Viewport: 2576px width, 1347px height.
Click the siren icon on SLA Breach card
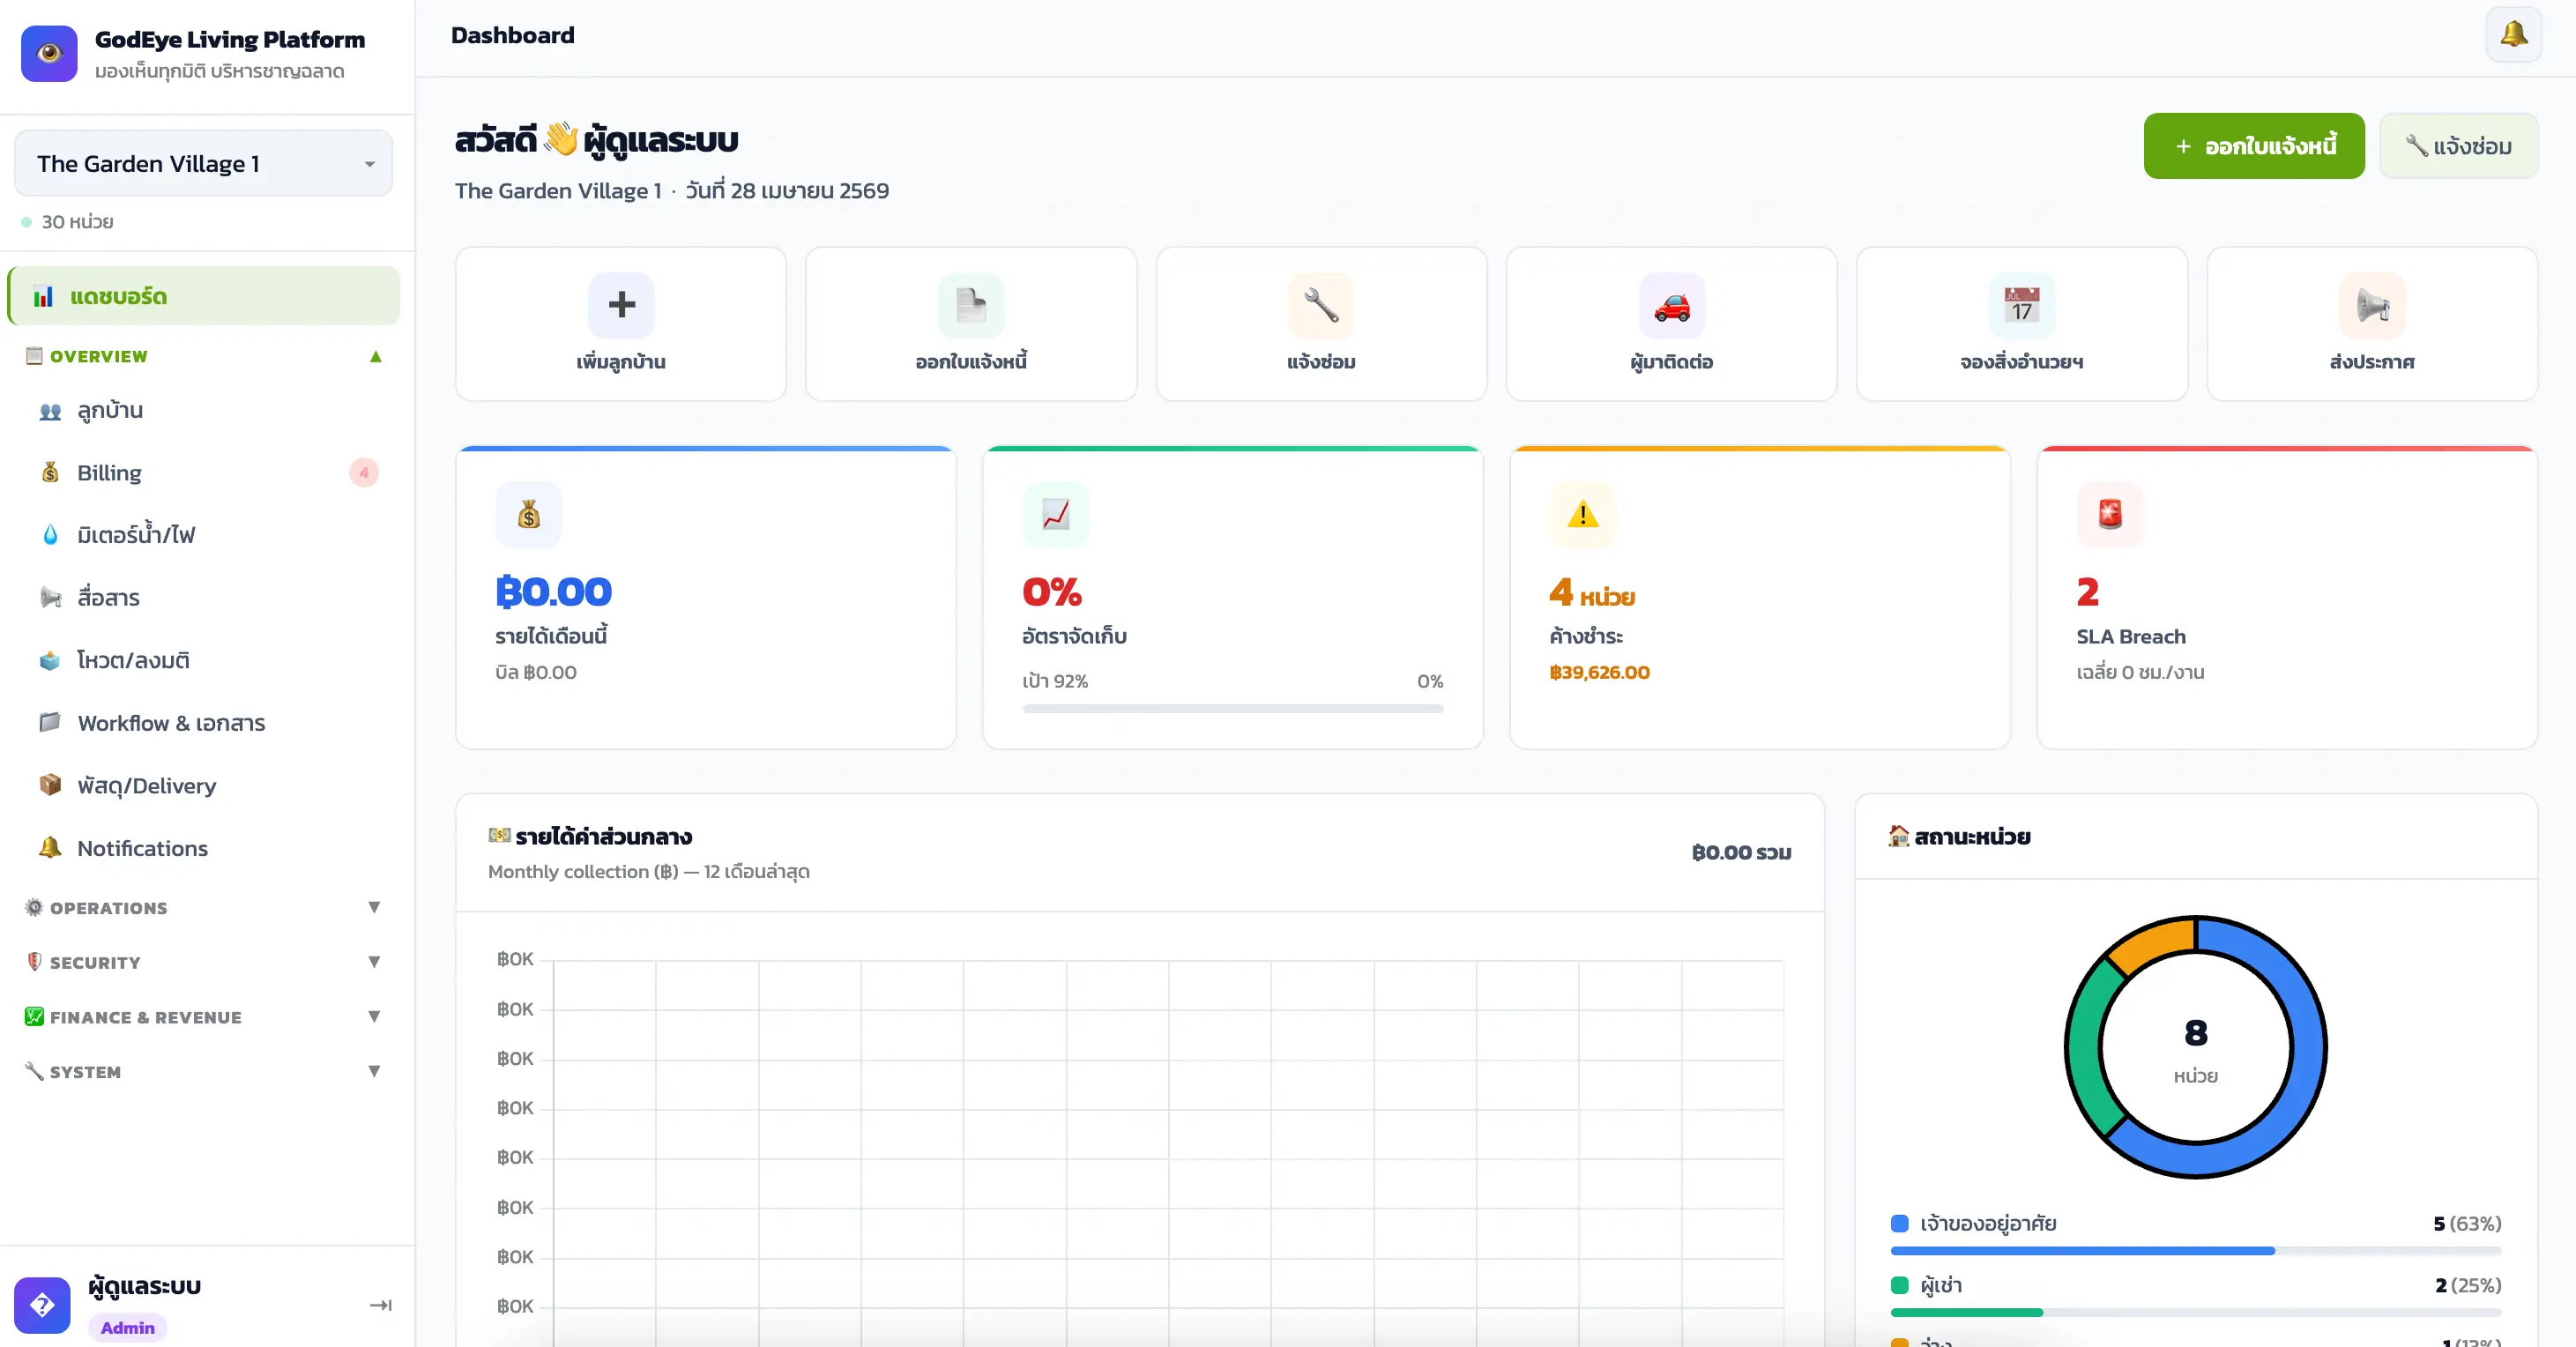tap(2110, 515)
